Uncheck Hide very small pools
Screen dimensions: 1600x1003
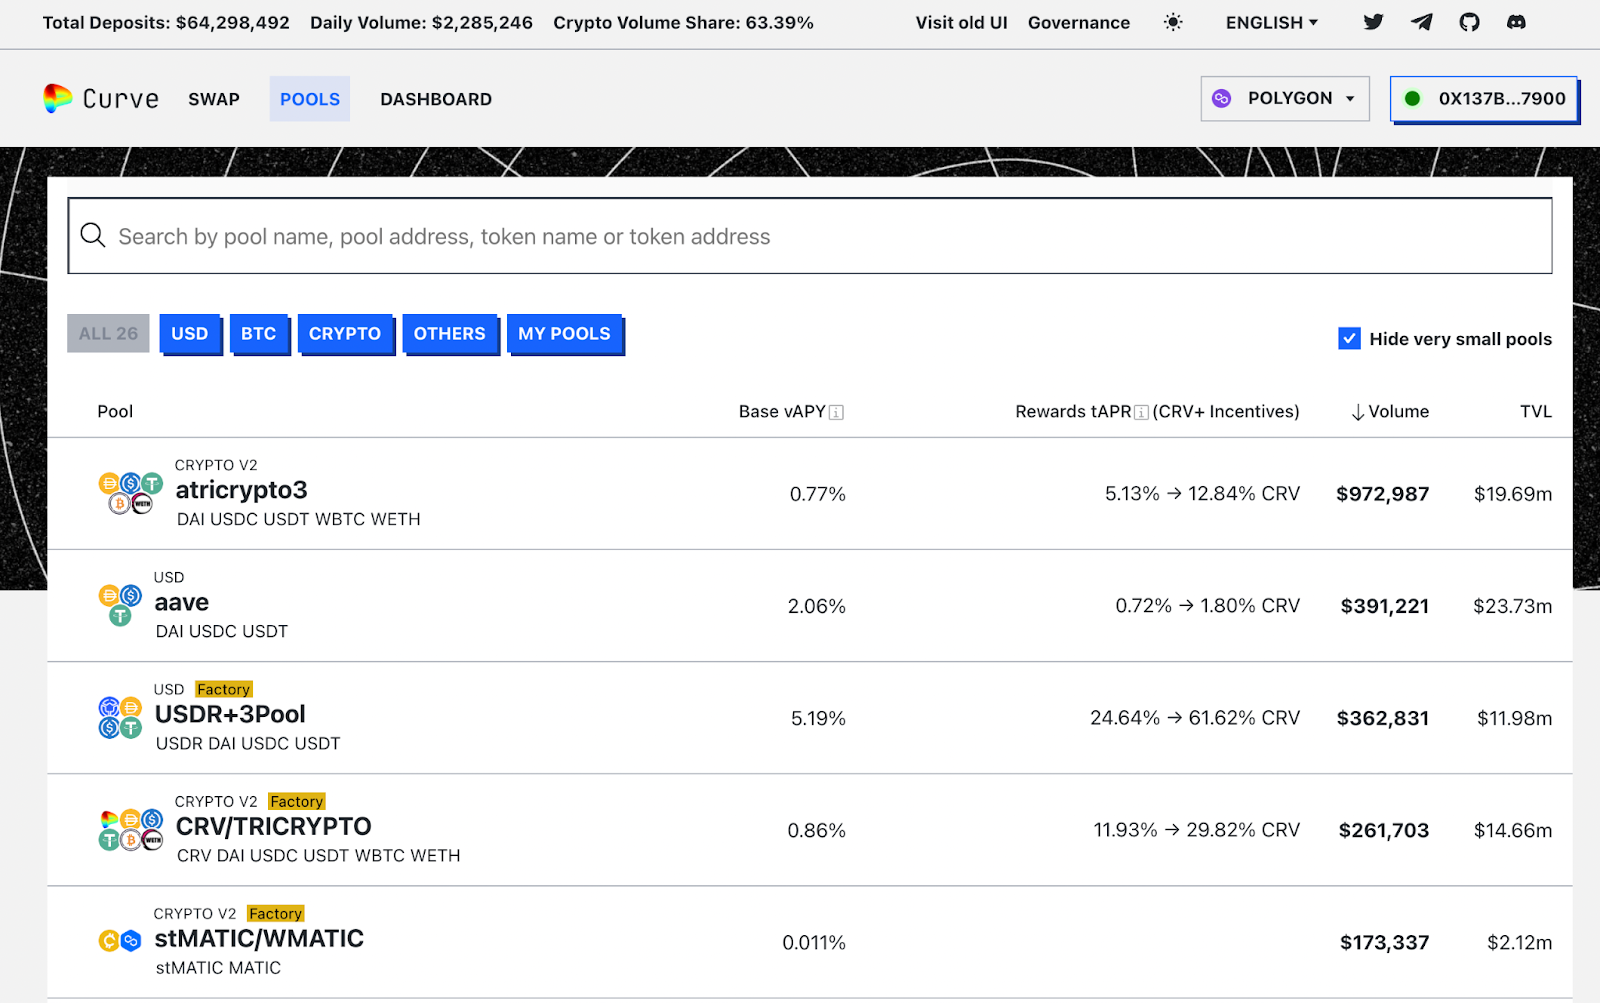(1349, 339)
